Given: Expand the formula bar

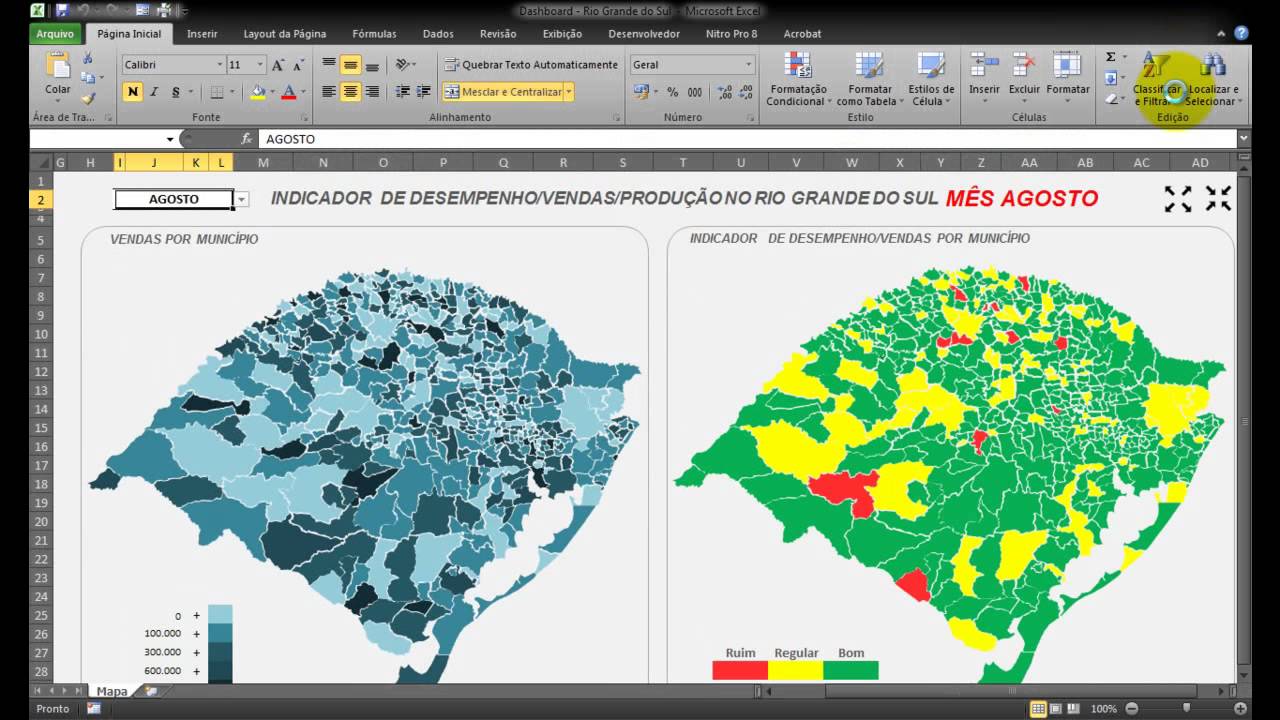Looking at the screenshot, I should (x=1243, y=139).
